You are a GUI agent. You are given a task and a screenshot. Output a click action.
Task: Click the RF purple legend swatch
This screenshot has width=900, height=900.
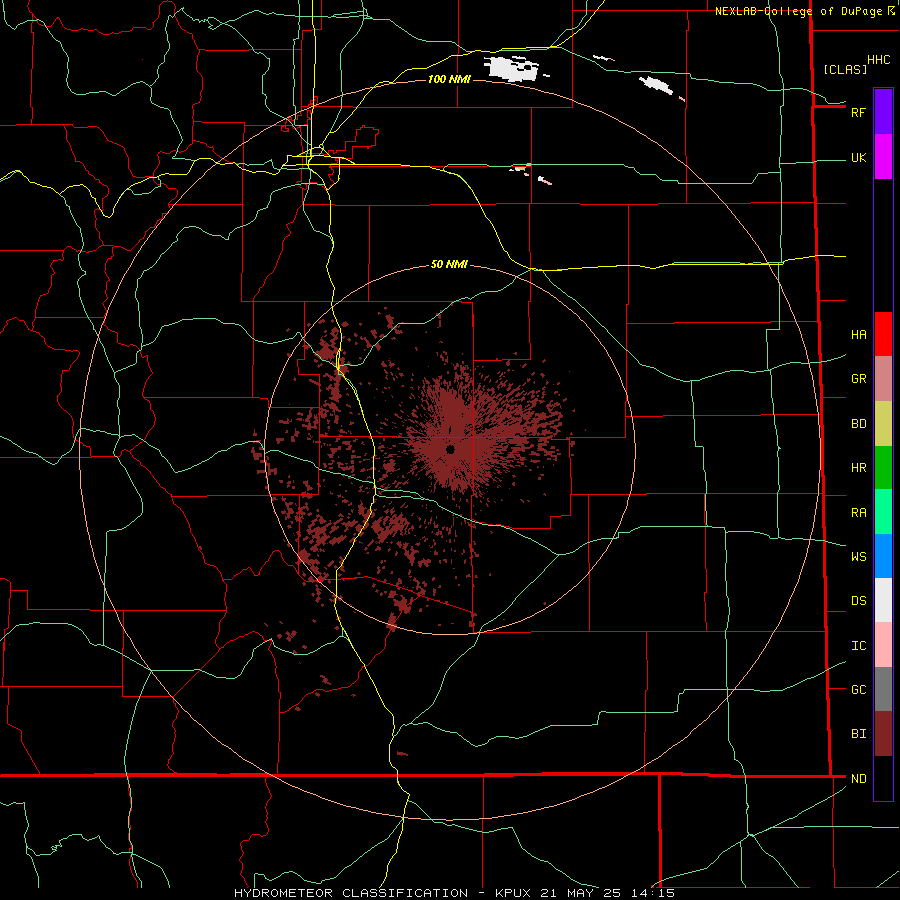tap(883, 112)
